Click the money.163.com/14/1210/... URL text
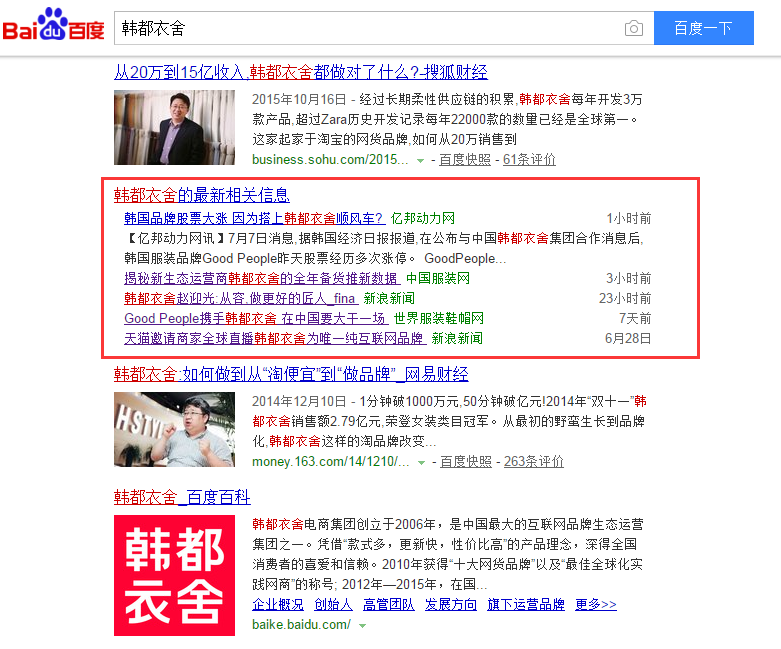Image resolution: width=781 pixels, height=649 pixels. 331,461
